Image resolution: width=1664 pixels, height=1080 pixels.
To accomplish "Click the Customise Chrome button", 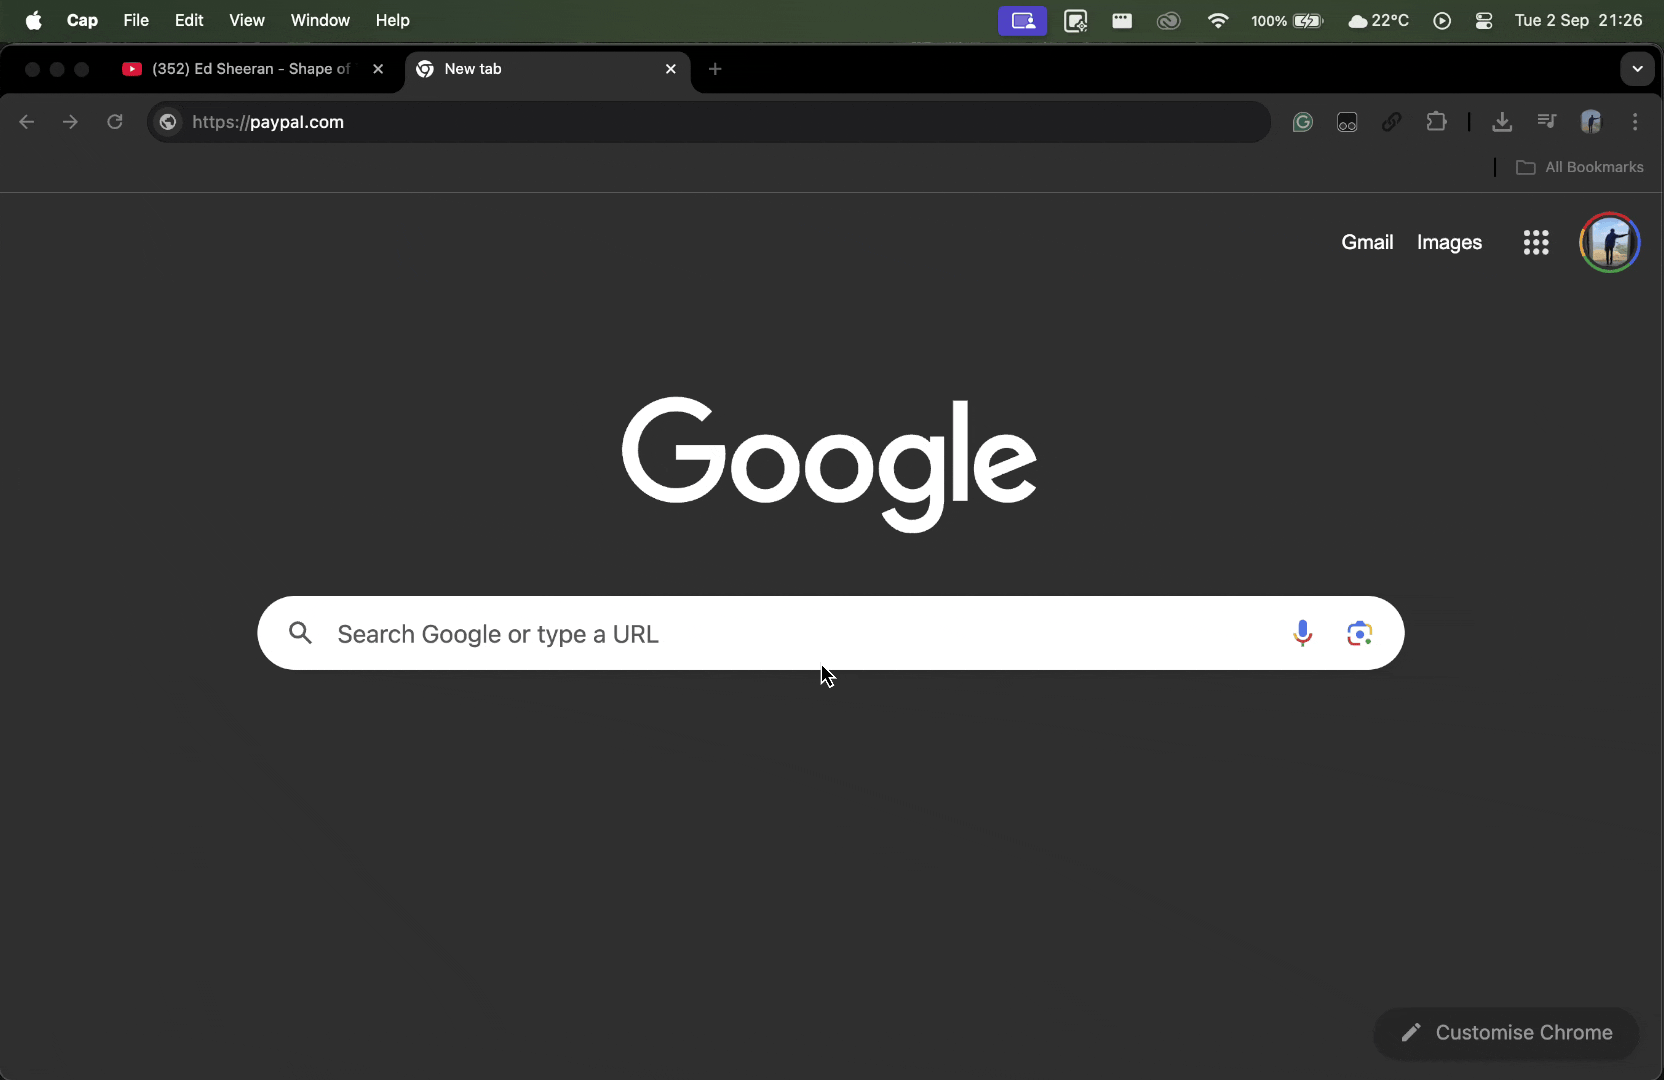I will coord(1506,1033).
